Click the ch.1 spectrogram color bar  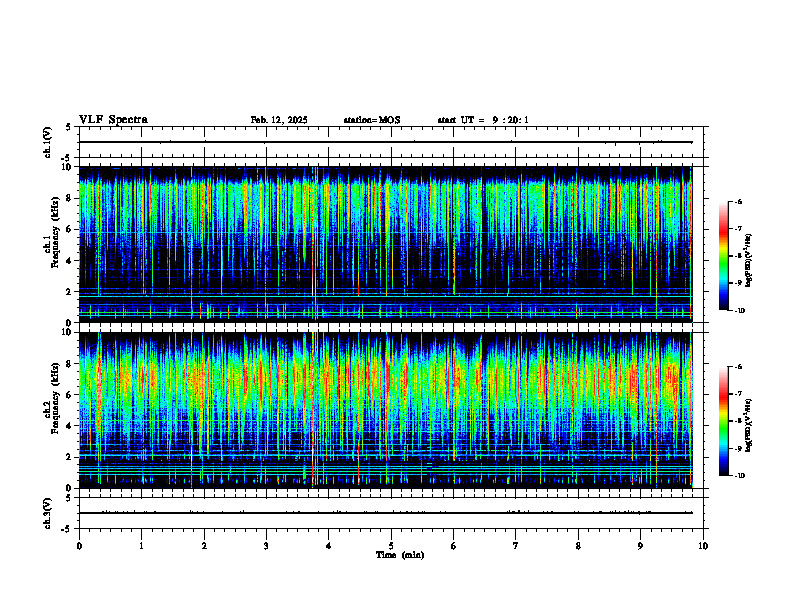(x=724, y=256)
